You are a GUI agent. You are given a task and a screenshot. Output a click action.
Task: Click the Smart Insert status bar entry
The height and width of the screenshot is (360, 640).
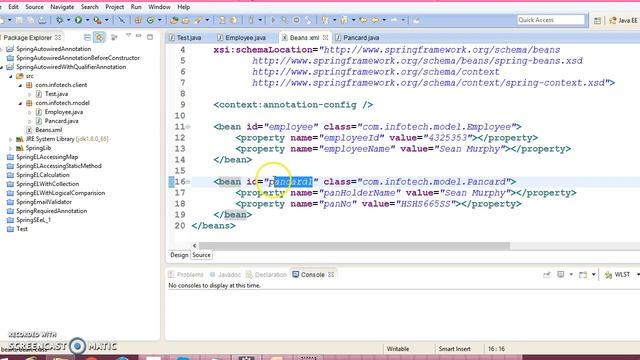454,349
